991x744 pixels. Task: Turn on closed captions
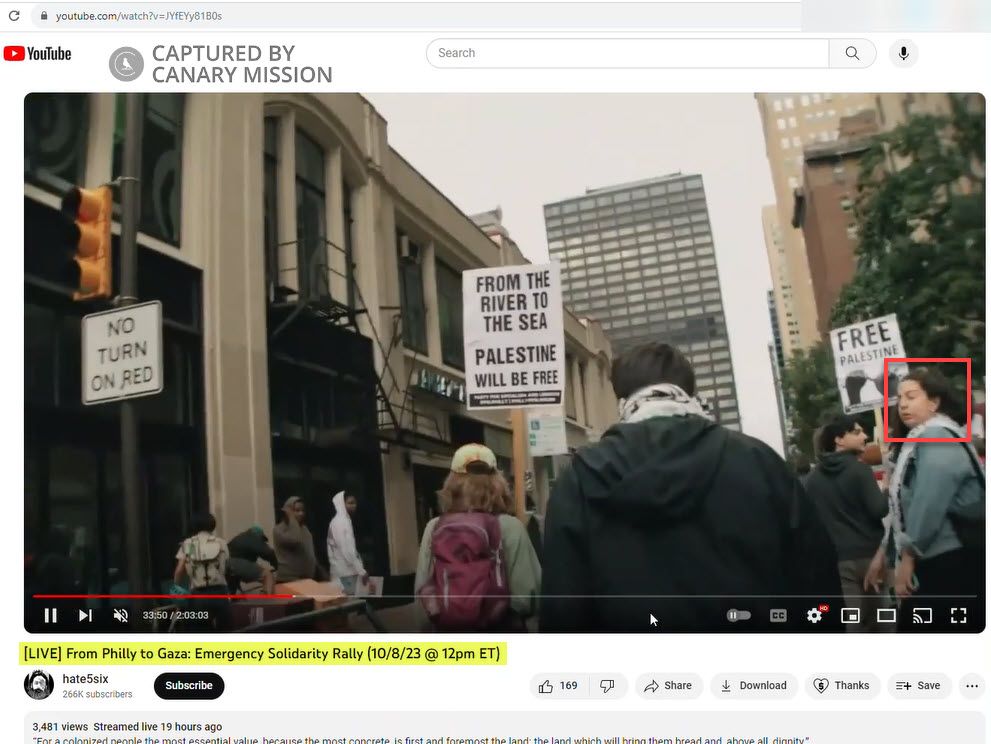click(x=777, y=615)
